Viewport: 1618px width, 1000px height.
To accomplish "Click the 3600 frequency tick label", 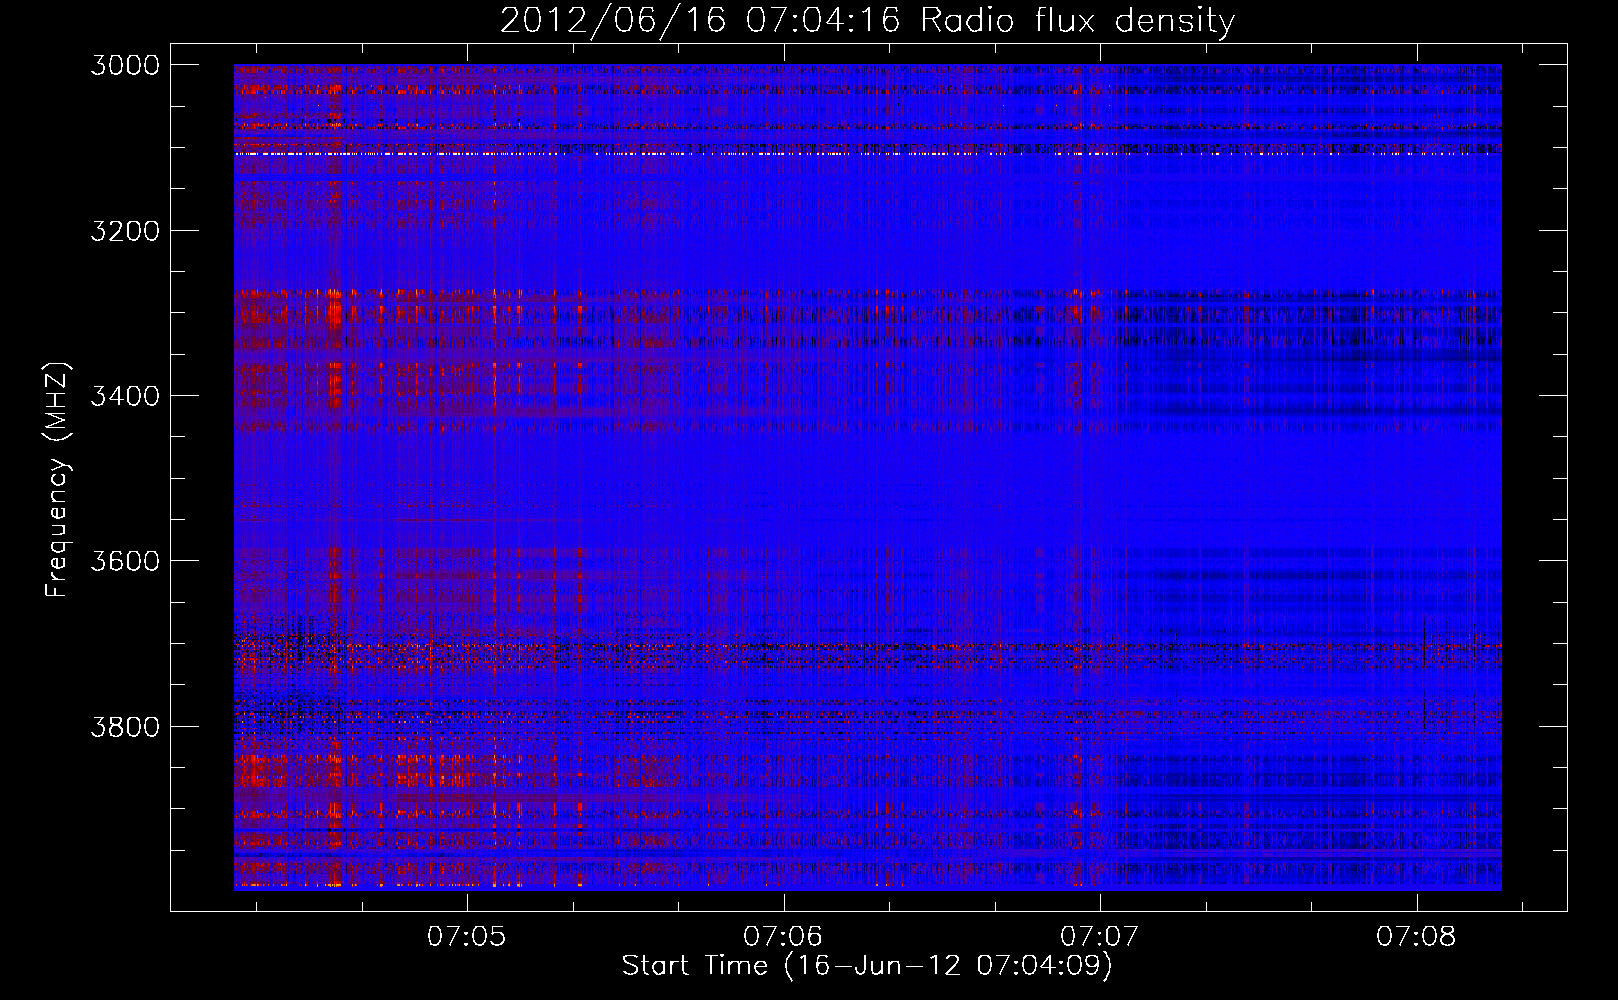I will [125, 561].
